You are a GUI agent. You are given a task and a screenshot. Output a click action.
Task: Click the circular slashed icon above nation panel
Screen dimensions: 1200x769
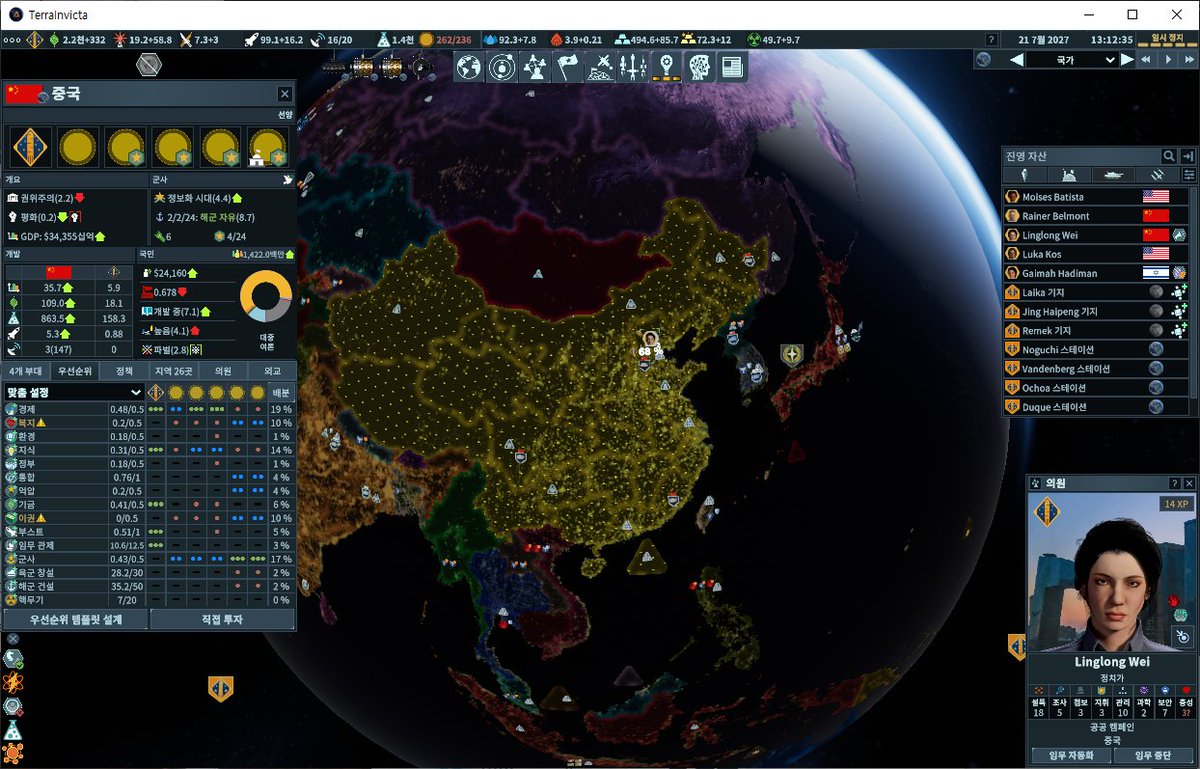point(149,64)
